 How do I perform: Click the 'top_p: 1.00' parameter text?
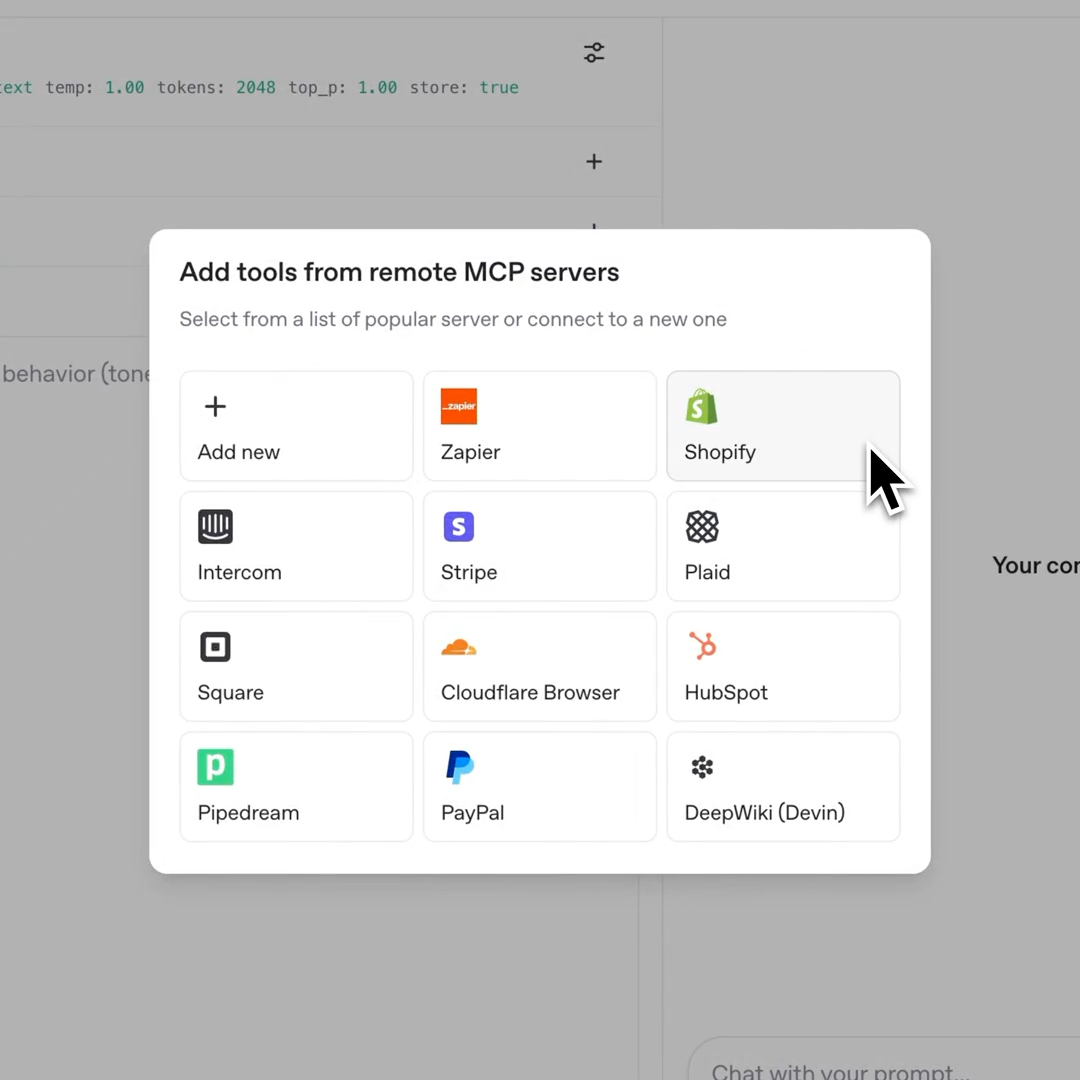343,88
